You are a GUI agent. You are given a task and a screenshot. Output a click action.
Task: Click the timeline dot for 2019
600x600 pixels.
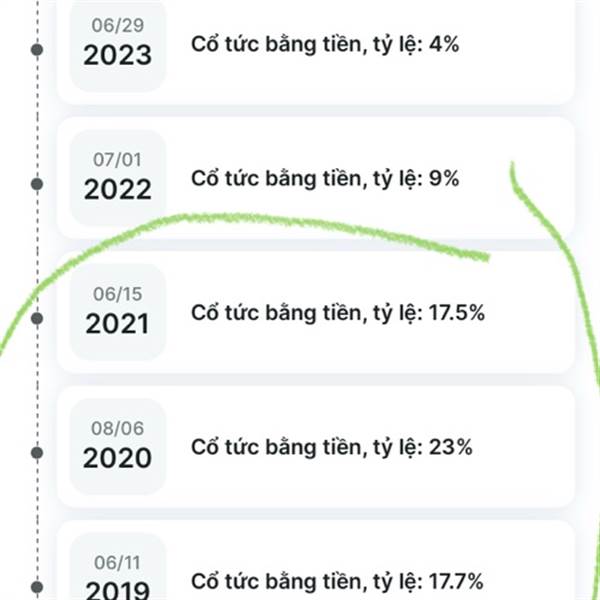point(38,587)
